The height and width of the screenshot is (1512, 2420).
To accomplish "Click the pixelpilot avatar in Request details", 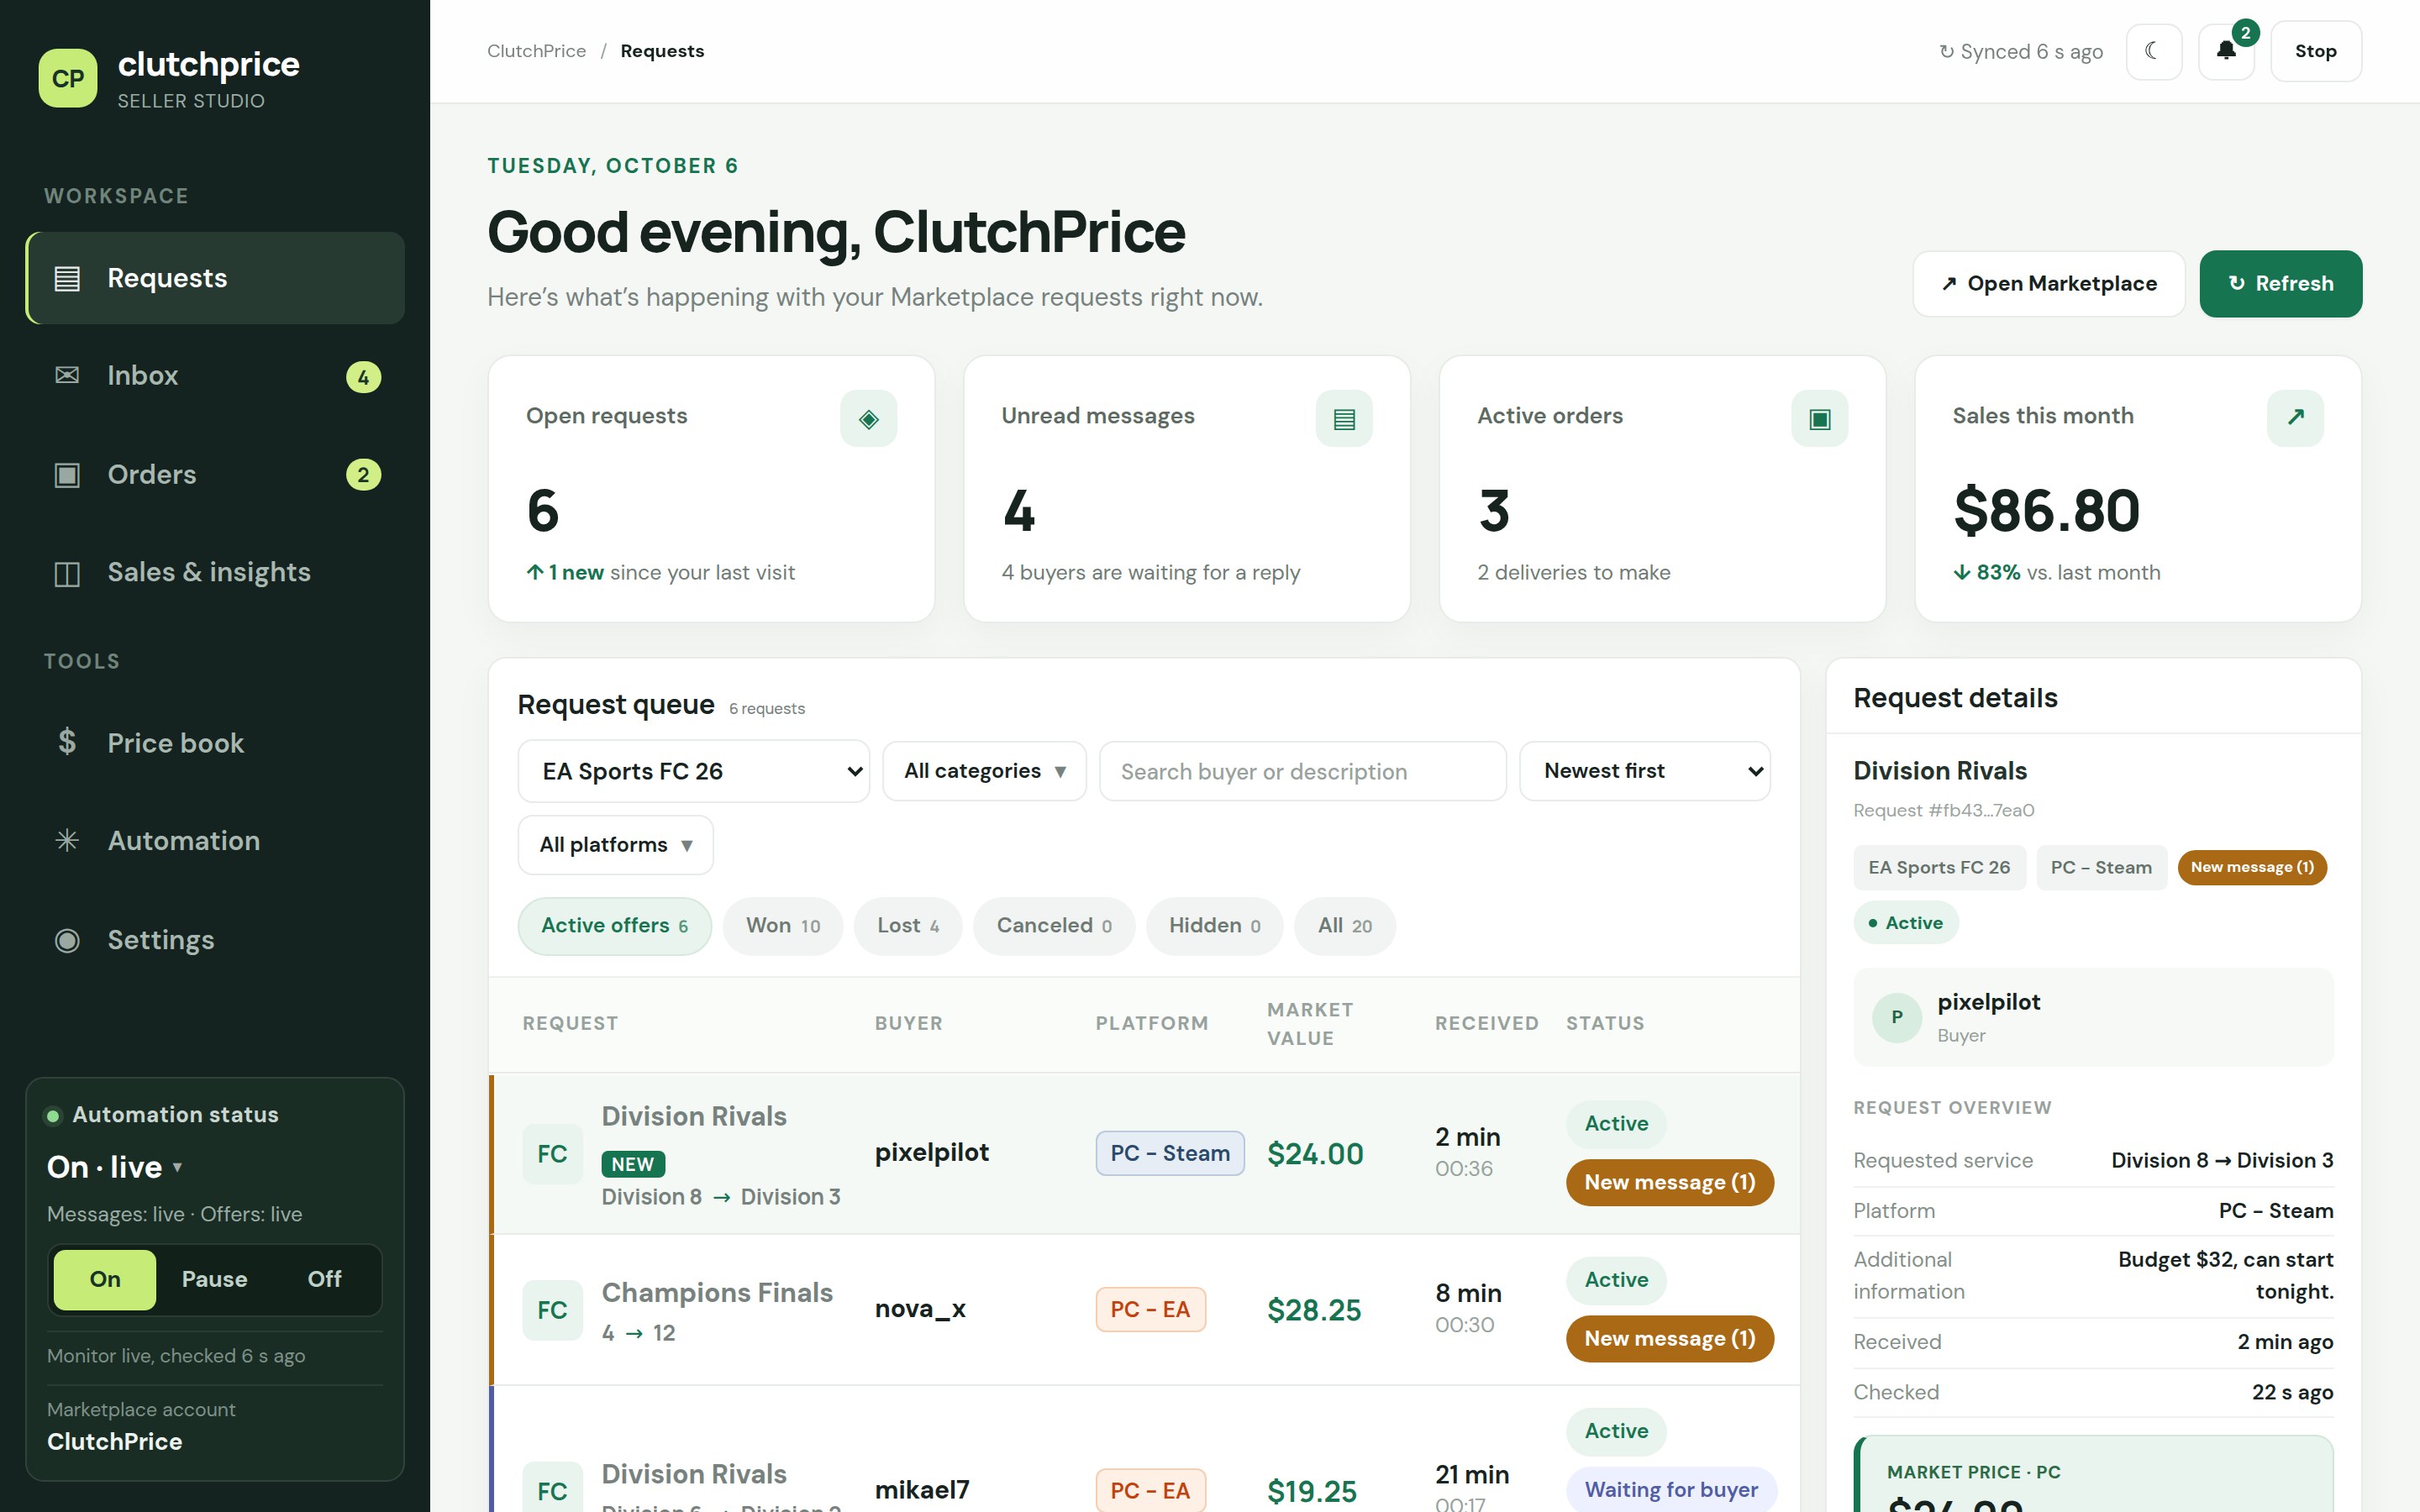I will (x=1897, y=1018).
